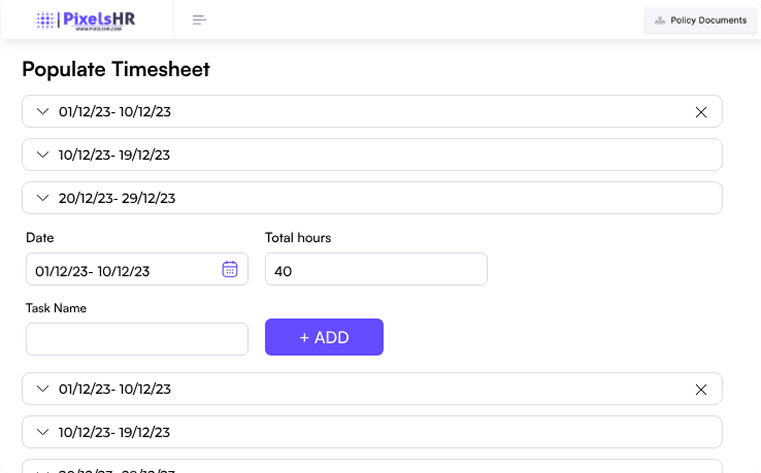Focus the Total hours field showing 40
761x473 pixels.
[x=375, y=270]
